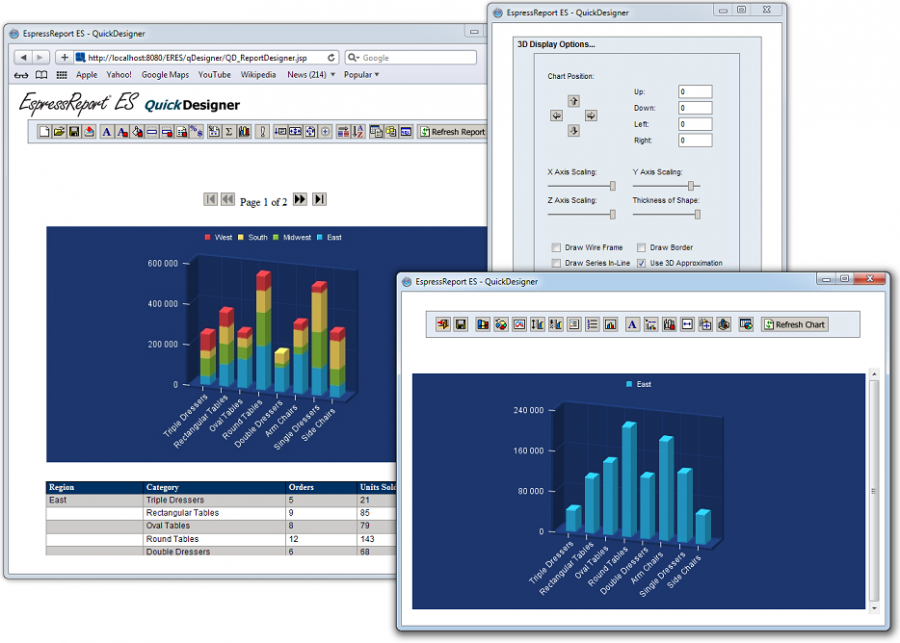
Task: Click the line chart icon in chart toolbar
Action: pyautogui.click(x=519, y=325)
